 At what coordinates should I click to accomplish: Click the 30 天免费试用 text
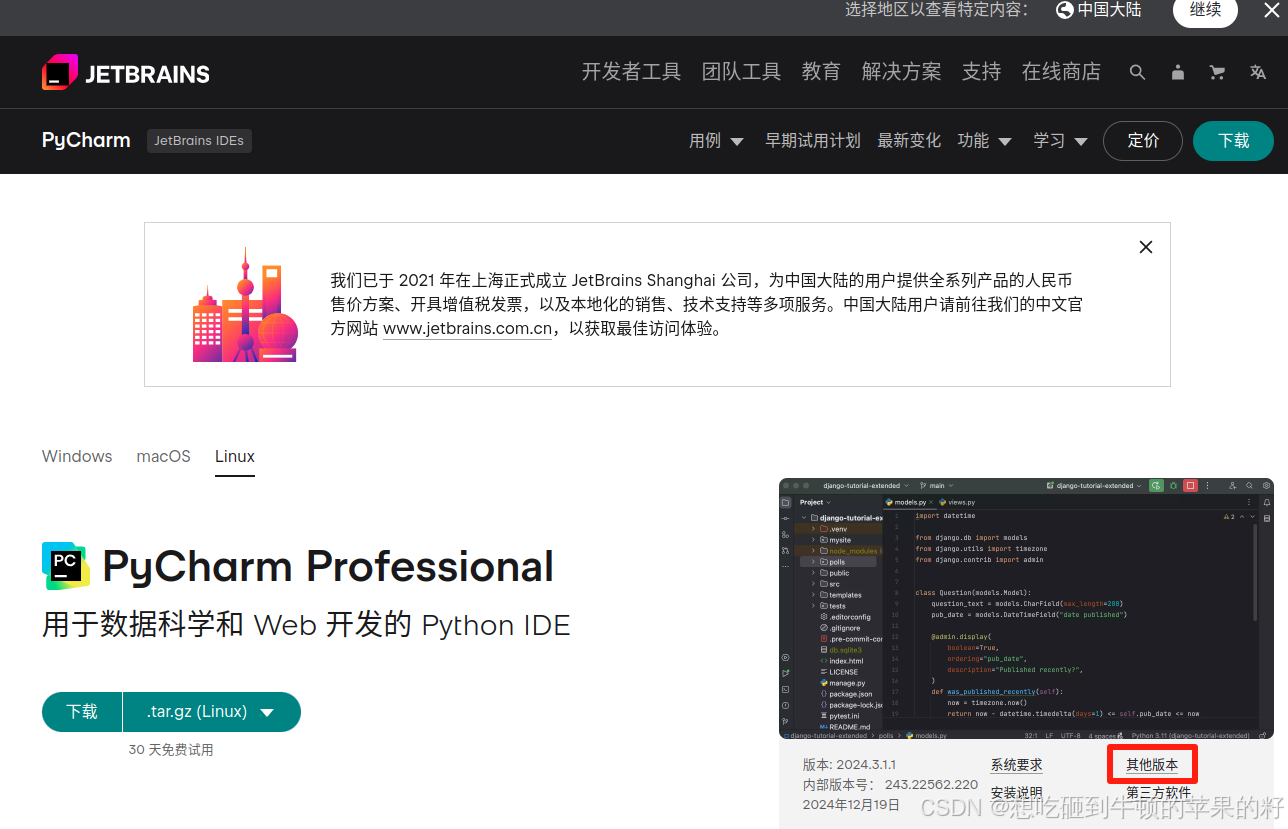[x=171, y=749]
